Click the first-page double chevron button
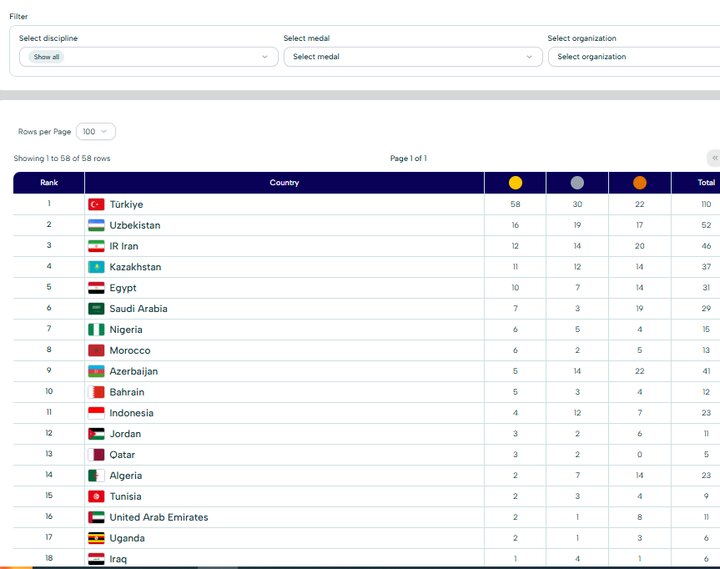The image size is (720, 569). pyautogui.click(x=713, y=158)
